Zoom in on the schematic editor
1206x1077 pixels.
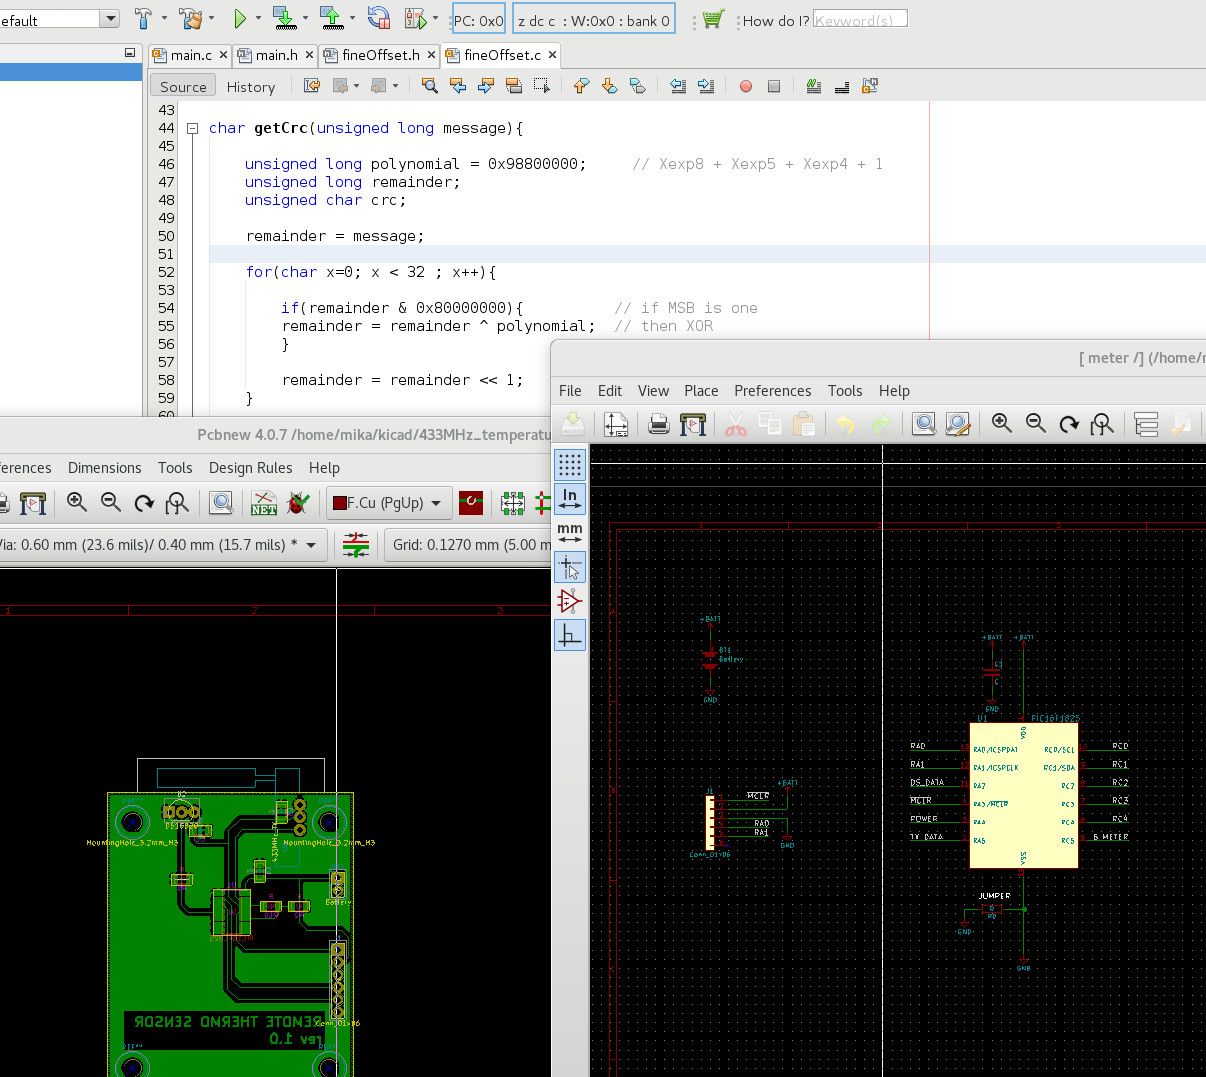1001,424
